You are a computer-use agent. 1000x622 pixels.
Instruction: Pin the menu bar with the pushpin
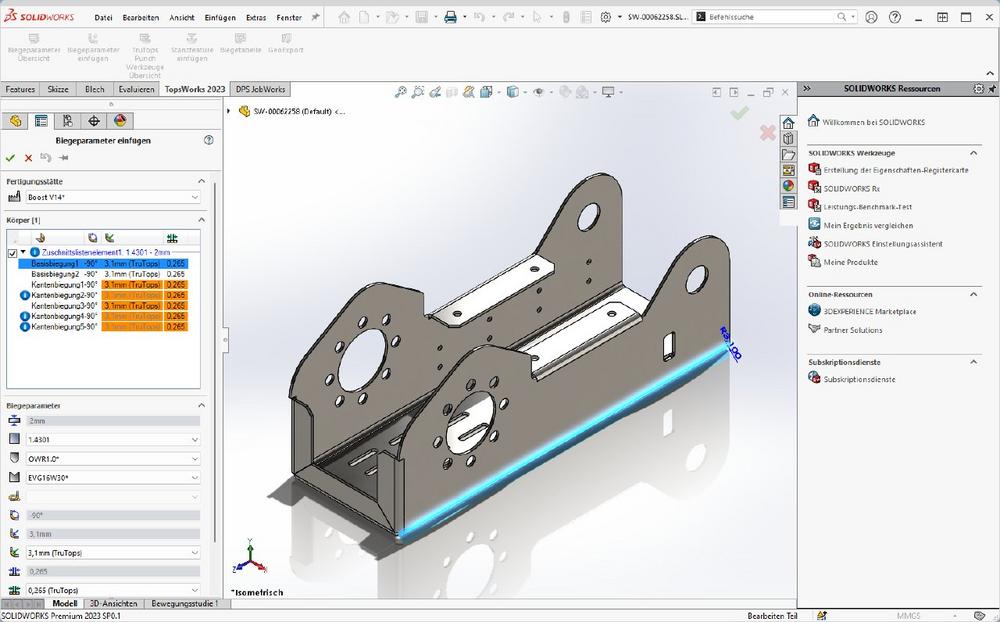[x=315, y=17]
